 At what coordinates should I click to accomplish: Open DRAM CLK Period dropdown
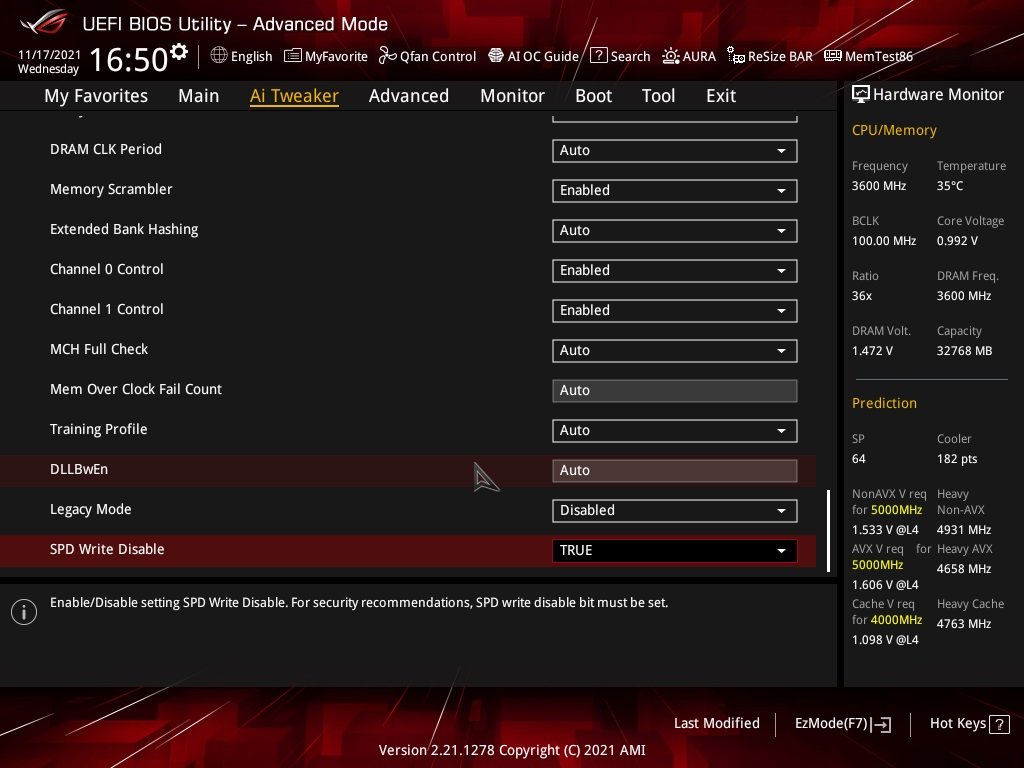[675, 151]
